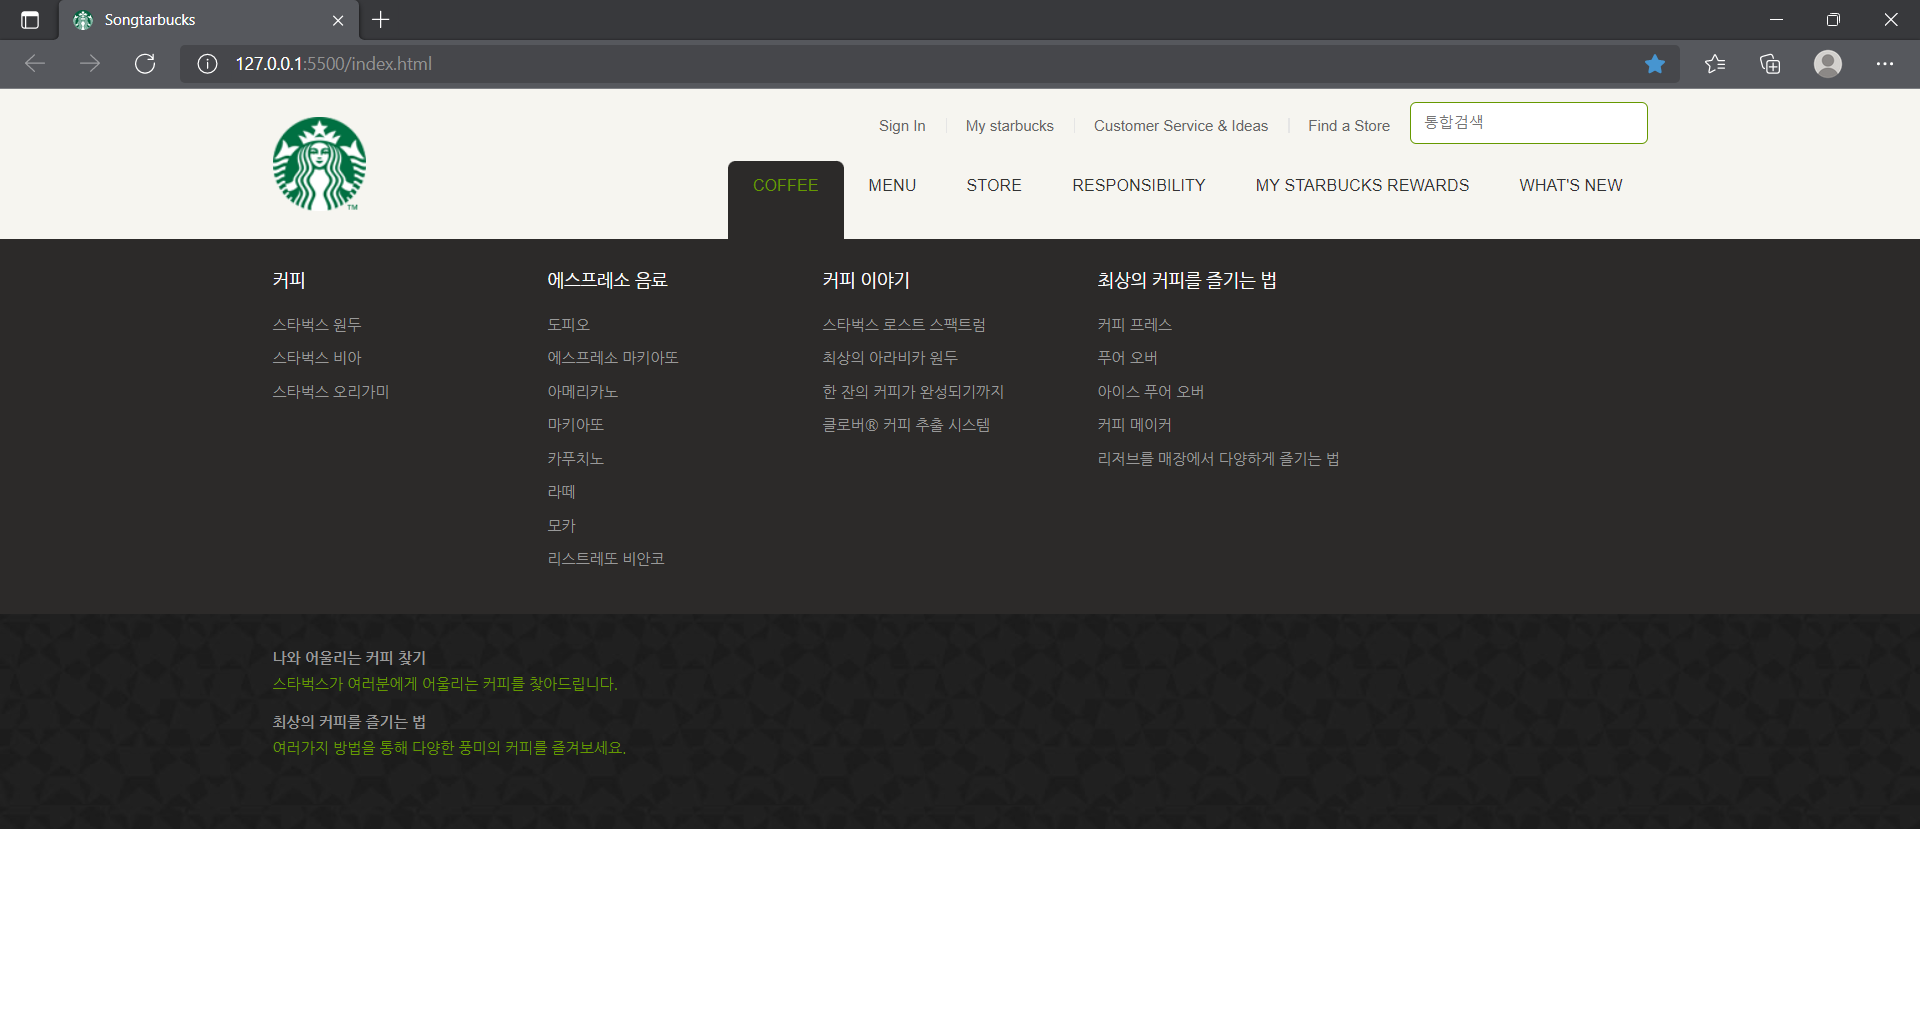The height and width of the screenshot is (1030, 1920).
Task: Open the browser profile avatar
Action: (1828, 64)
